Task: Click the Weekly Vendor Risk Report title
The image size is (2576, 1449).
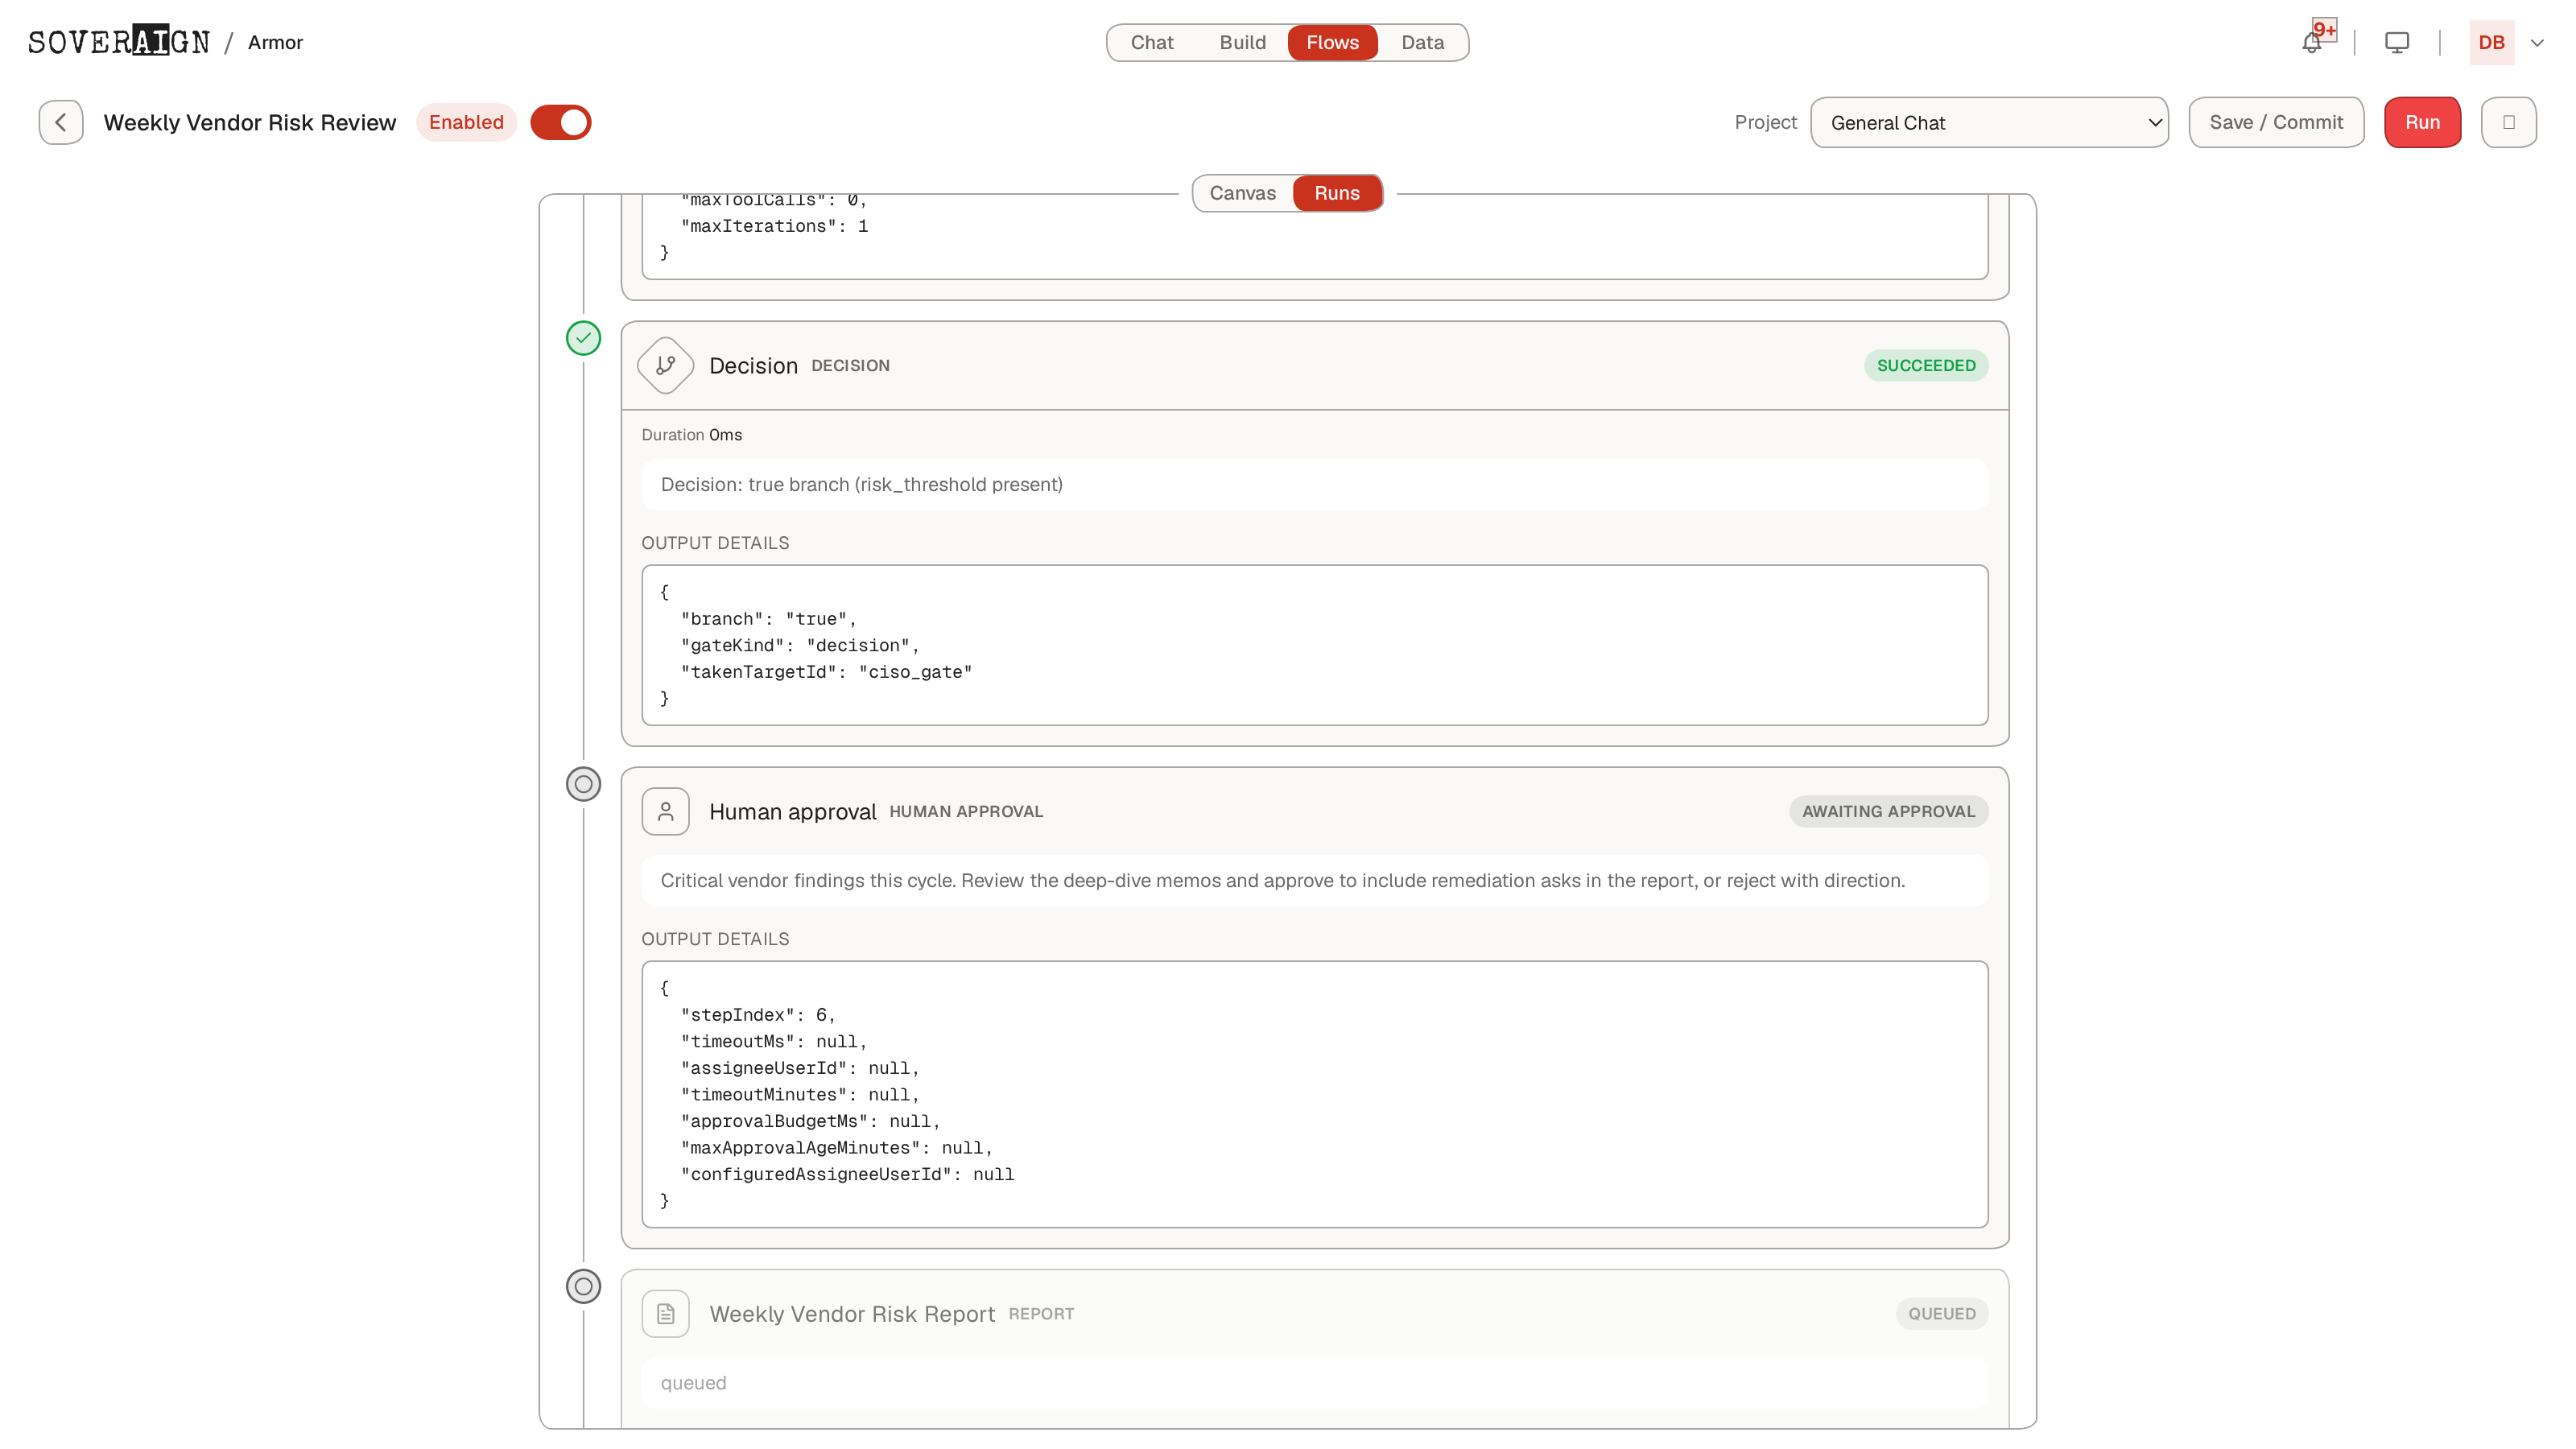Action: pos(852,1314)
